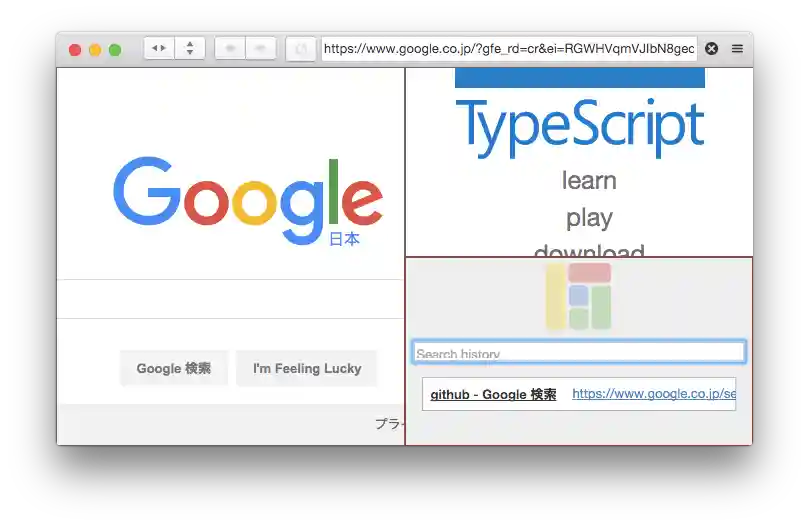The image size is (809, 526).
Task: Open the learn link on TypeScript page
Action: 589,181
